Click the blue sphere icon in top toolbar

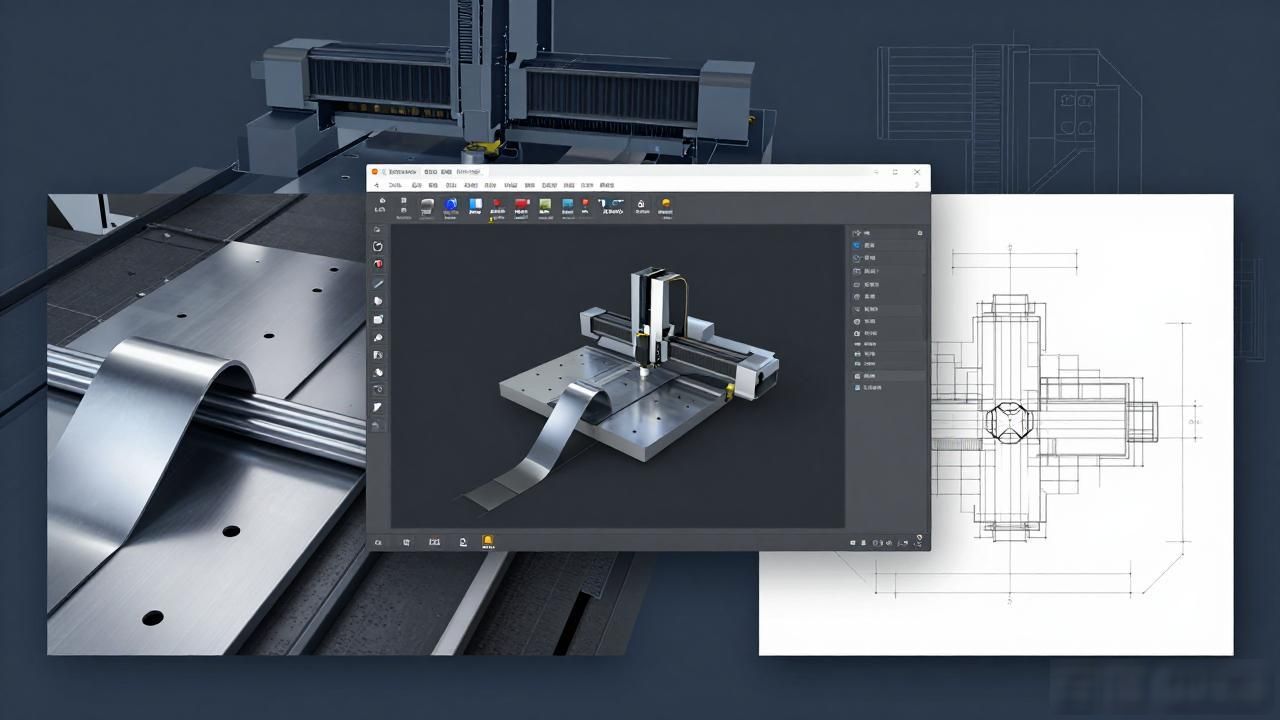451,204
